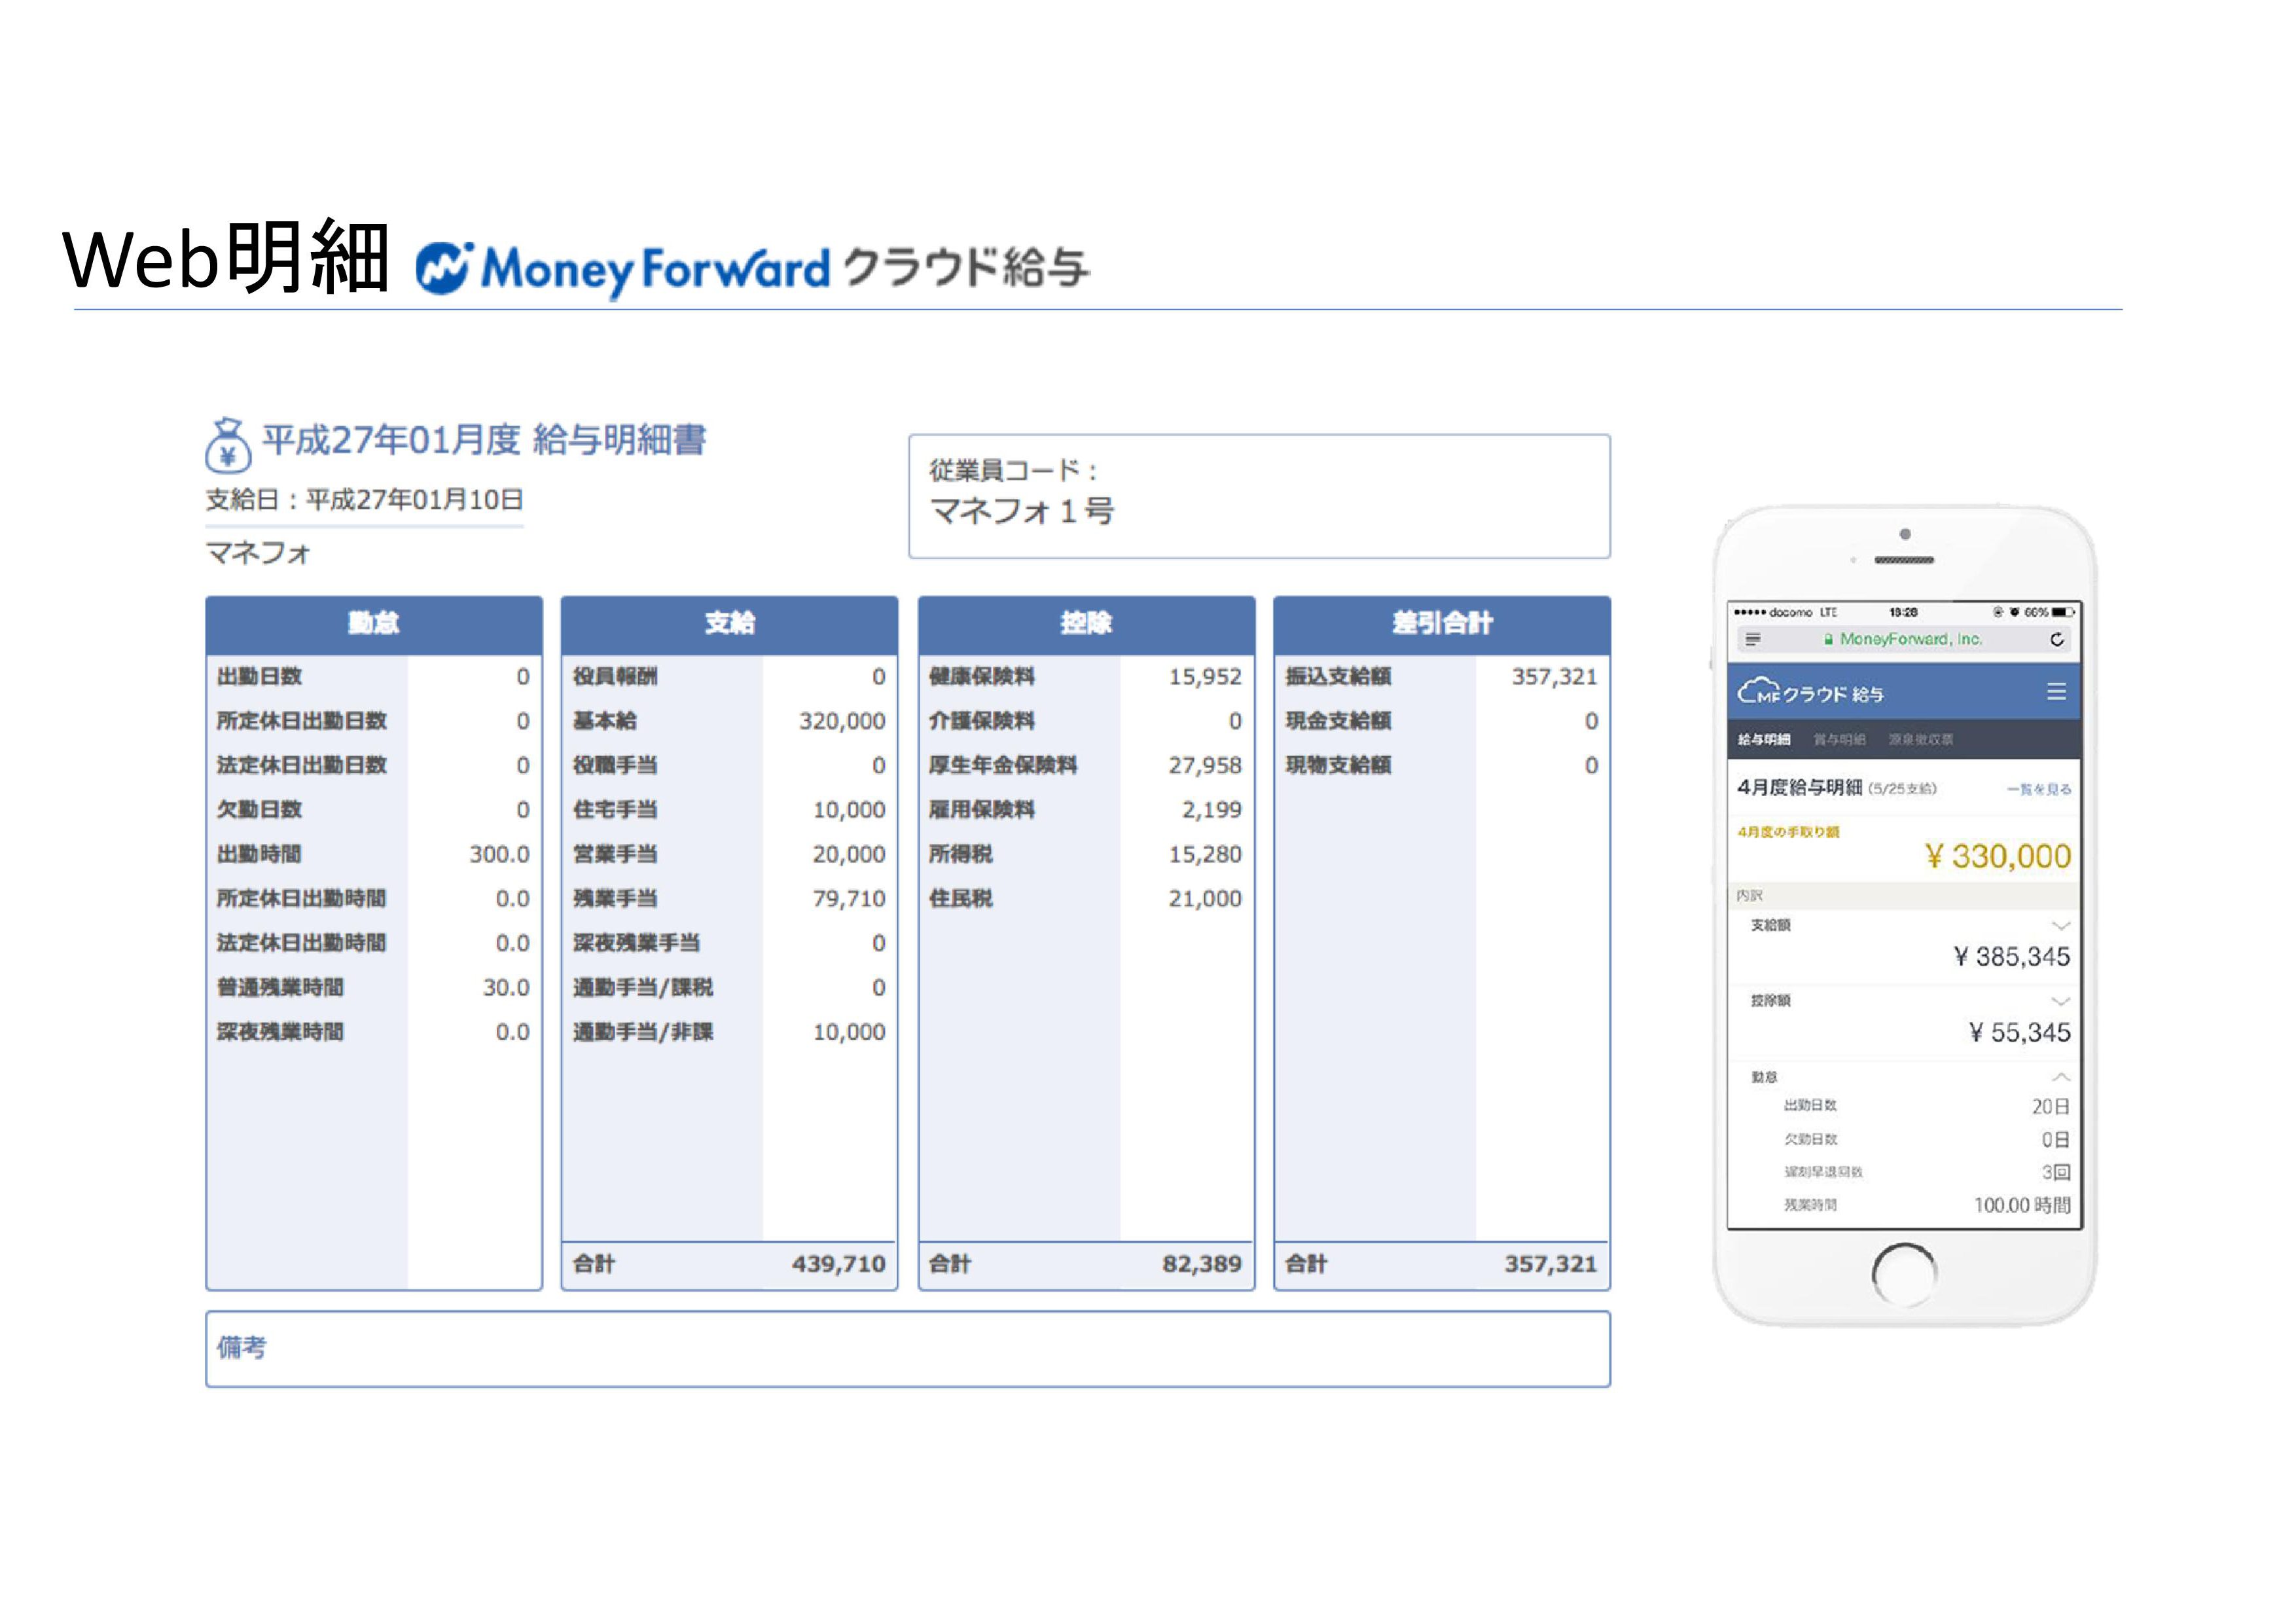Tap the reader lines icon in phone address bar
Image resolution: width=2296 pixels, height=1623 pixels.
(x=1753, y=640)
